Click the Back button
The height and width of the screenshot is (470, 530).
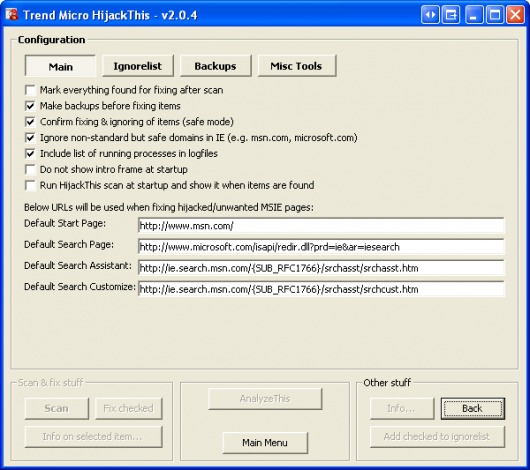[x=473, y=408]
